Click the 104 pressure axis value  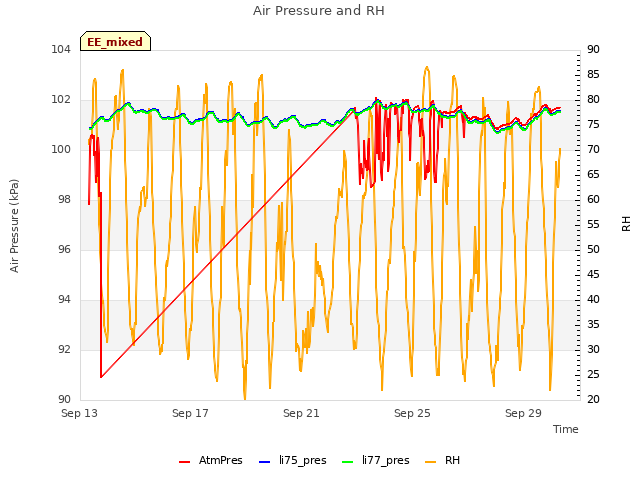(61, 49)
